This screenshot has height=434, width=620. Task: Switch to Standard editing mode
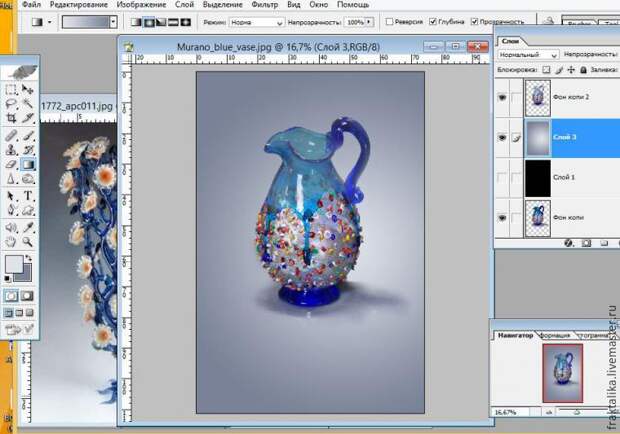pos(11,296)
